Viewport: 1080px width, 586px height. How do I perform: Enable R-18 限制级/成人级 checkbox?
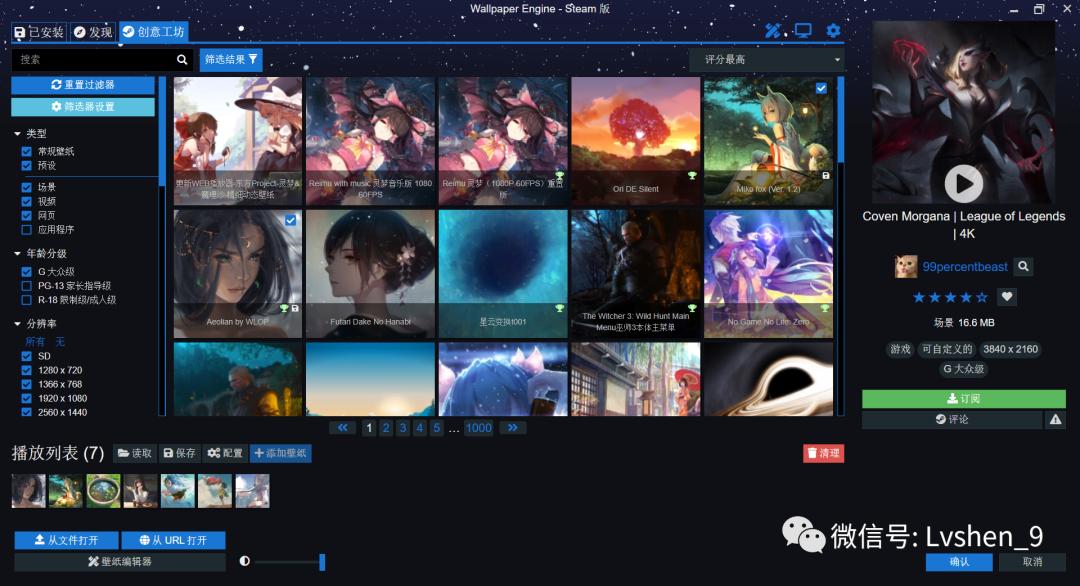[26, 300]
